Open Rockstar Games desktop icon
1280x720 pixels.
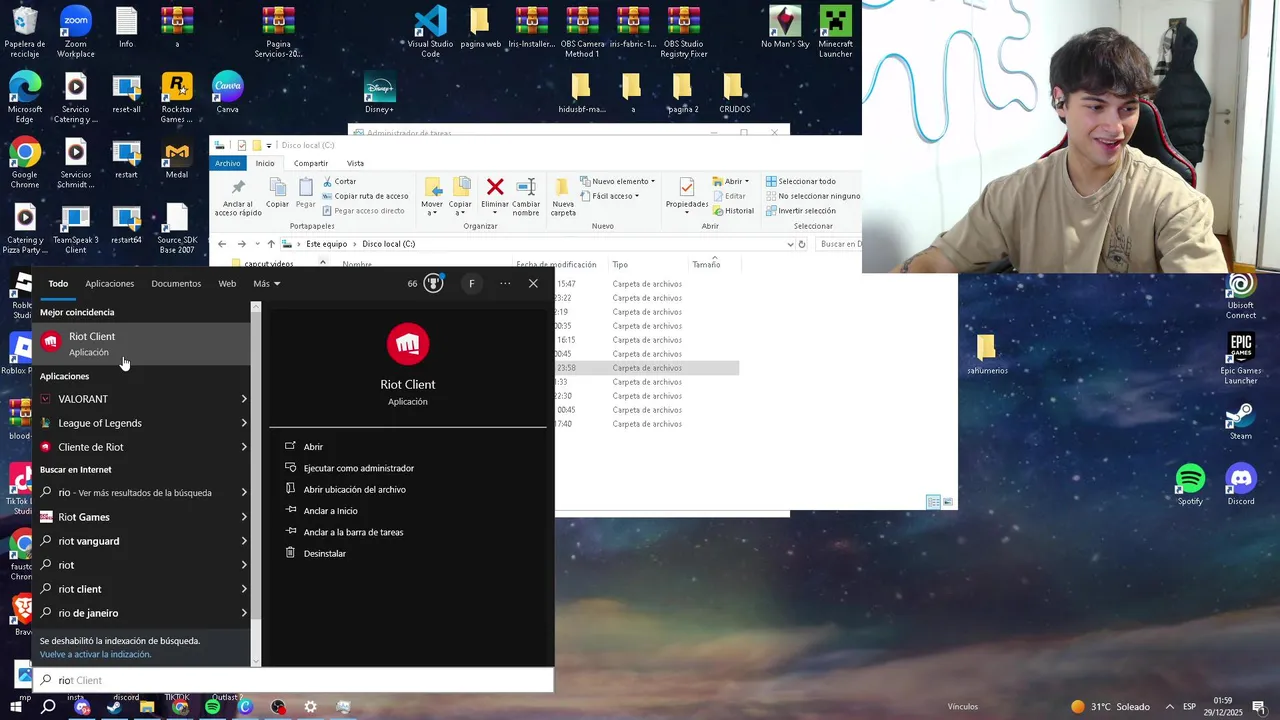[x=177, y=98]
